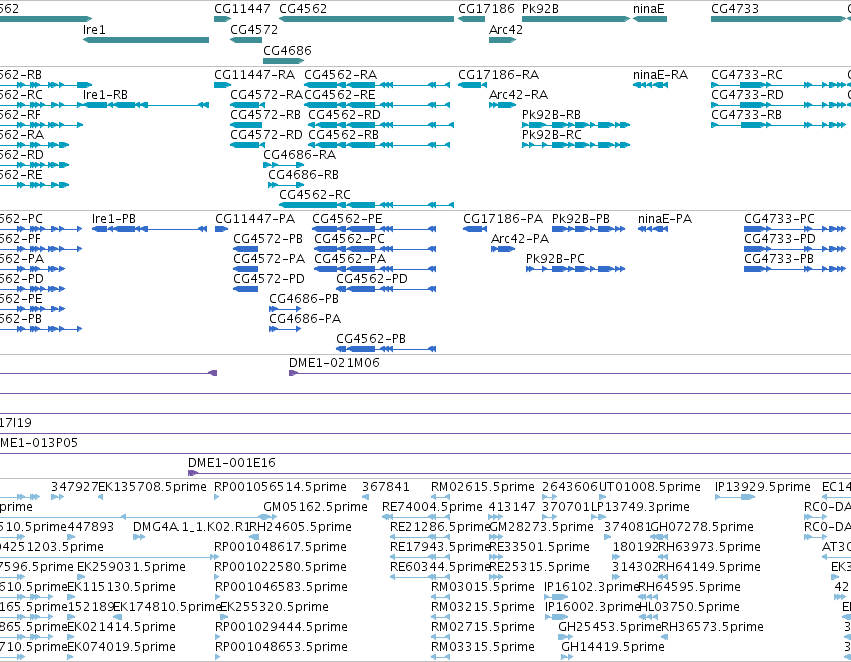Select the Pk92B gene label

pos(540,9)
